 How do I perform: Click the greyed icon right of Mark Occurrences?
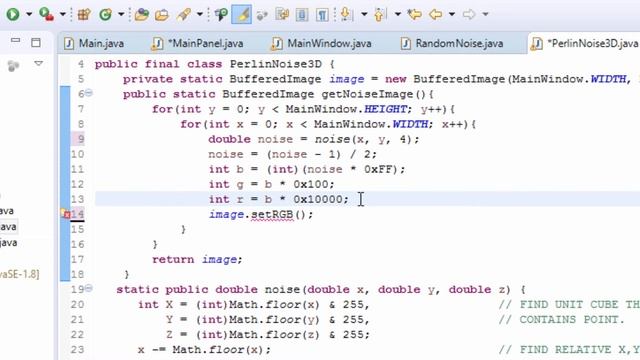pyautogui.click(x=262, y=15)
